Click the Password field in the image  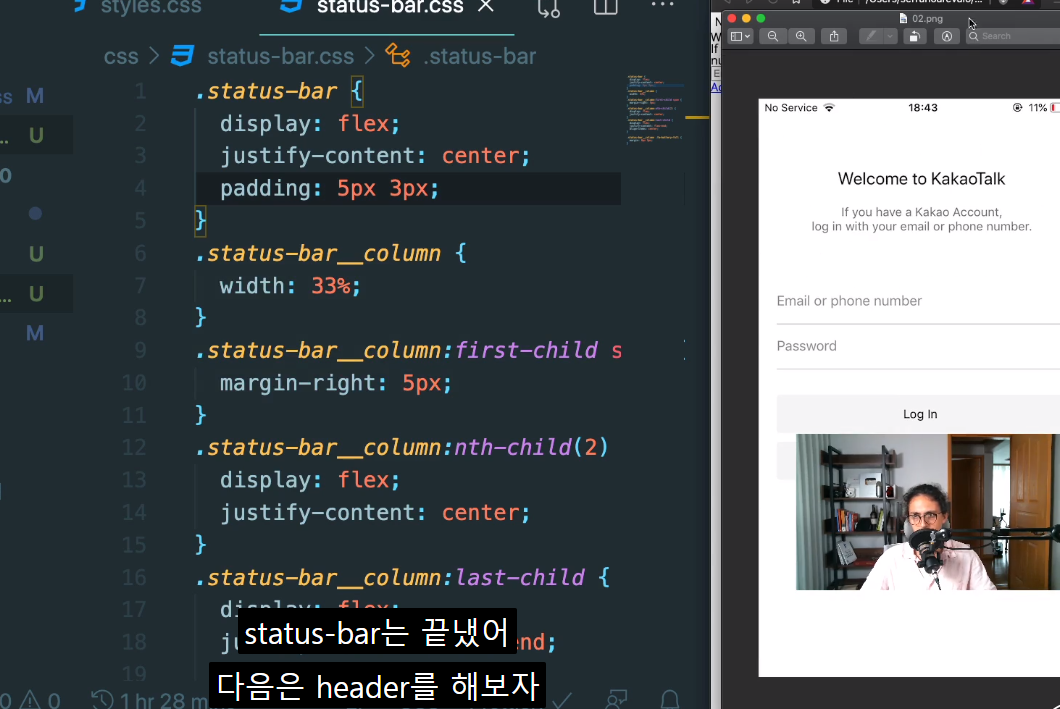[918, 347]
